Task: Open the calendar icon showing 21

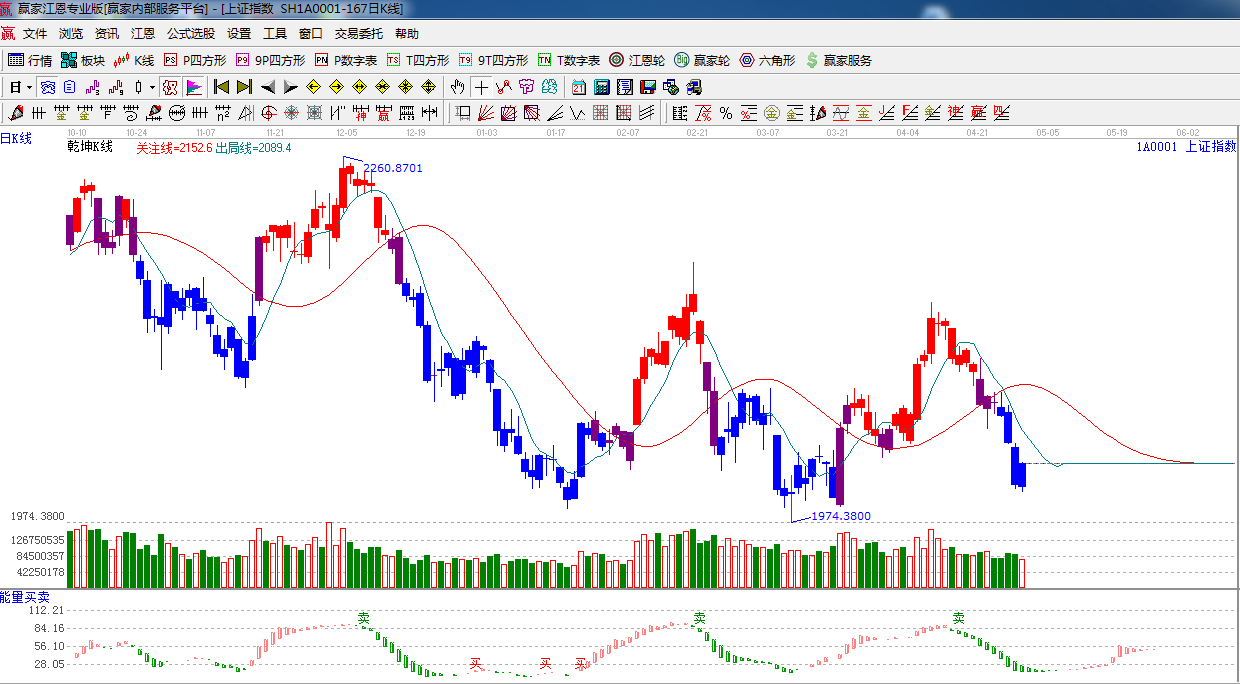Action: point(578,87)
